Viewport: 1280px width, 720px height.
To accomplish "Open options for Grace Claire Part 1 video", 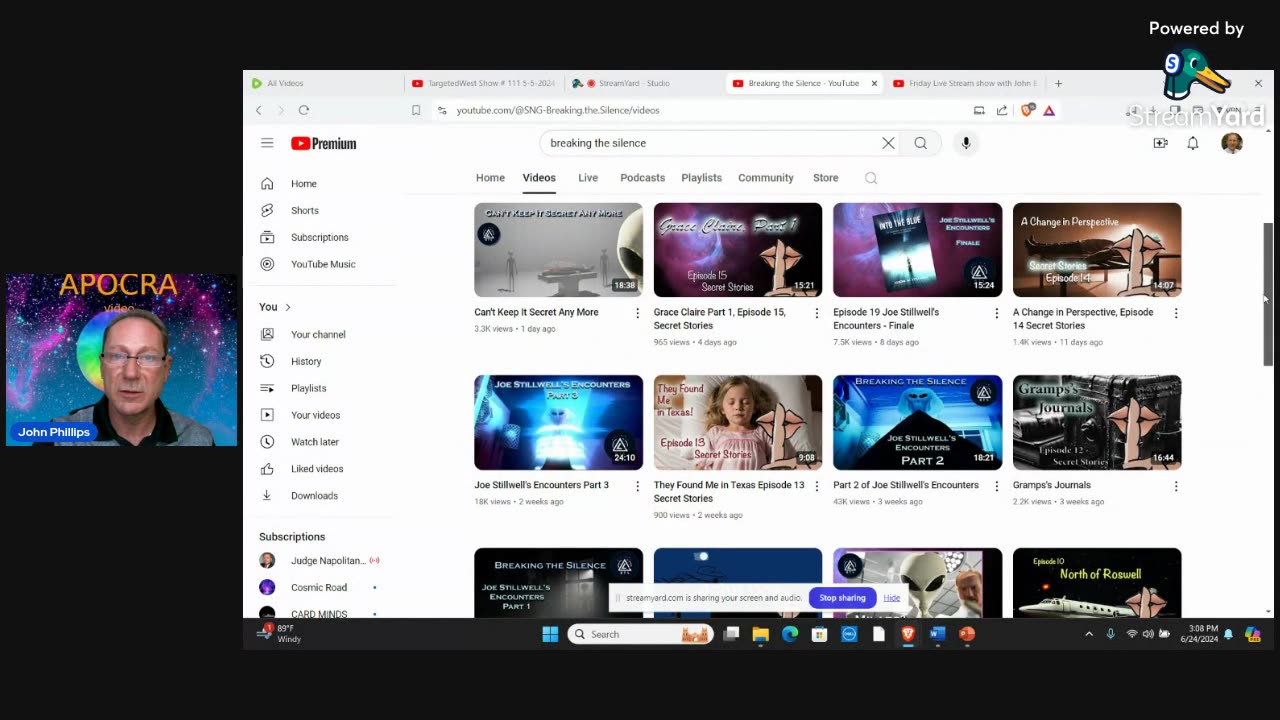I will [x=816, y=313].
